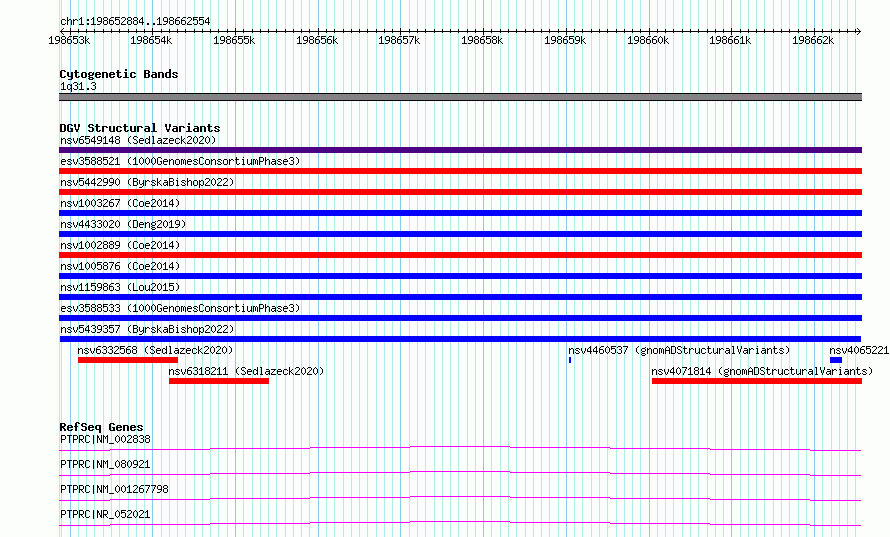
Task: Click the blue nsv4433020 variant bar
Action: [460, 234]
